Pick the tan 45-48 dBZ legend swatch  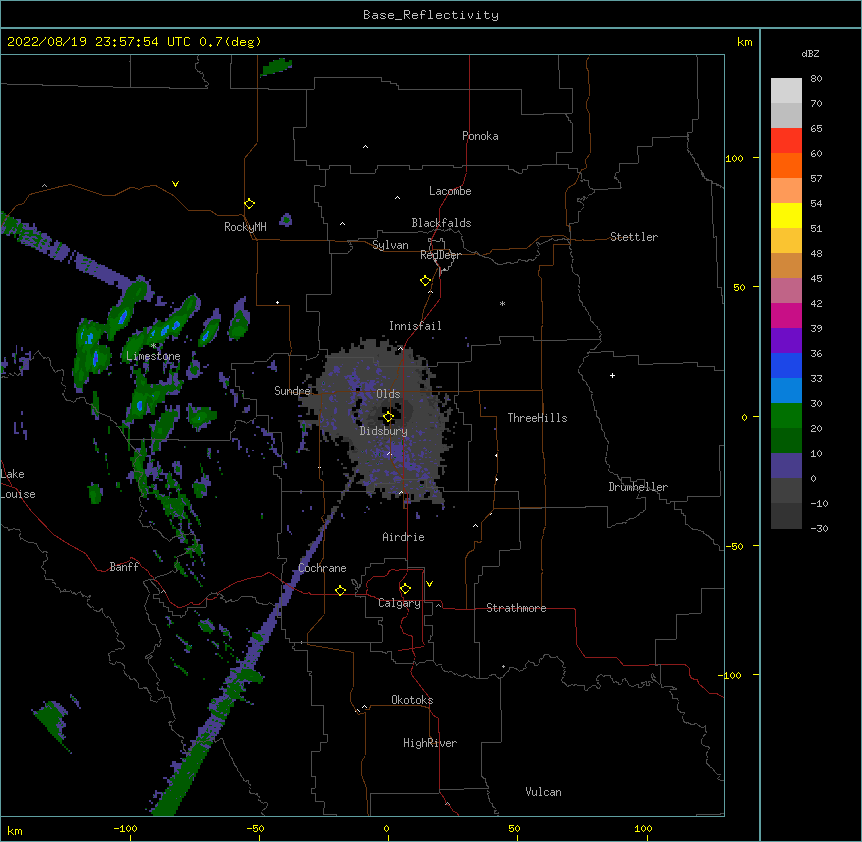point(786,265)
